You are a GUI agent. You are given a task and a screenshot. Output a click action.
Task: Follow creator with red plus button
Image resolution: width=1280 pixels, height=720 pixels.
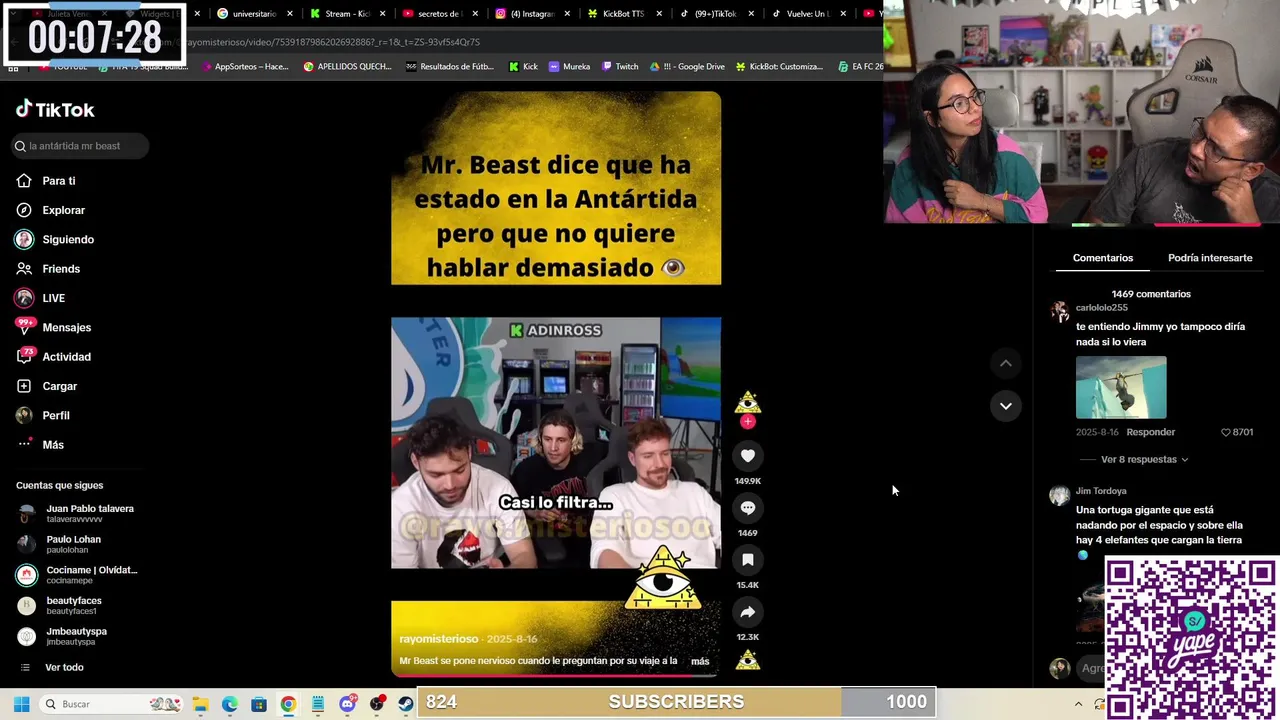pyautogui.click(x=748, y=422)
